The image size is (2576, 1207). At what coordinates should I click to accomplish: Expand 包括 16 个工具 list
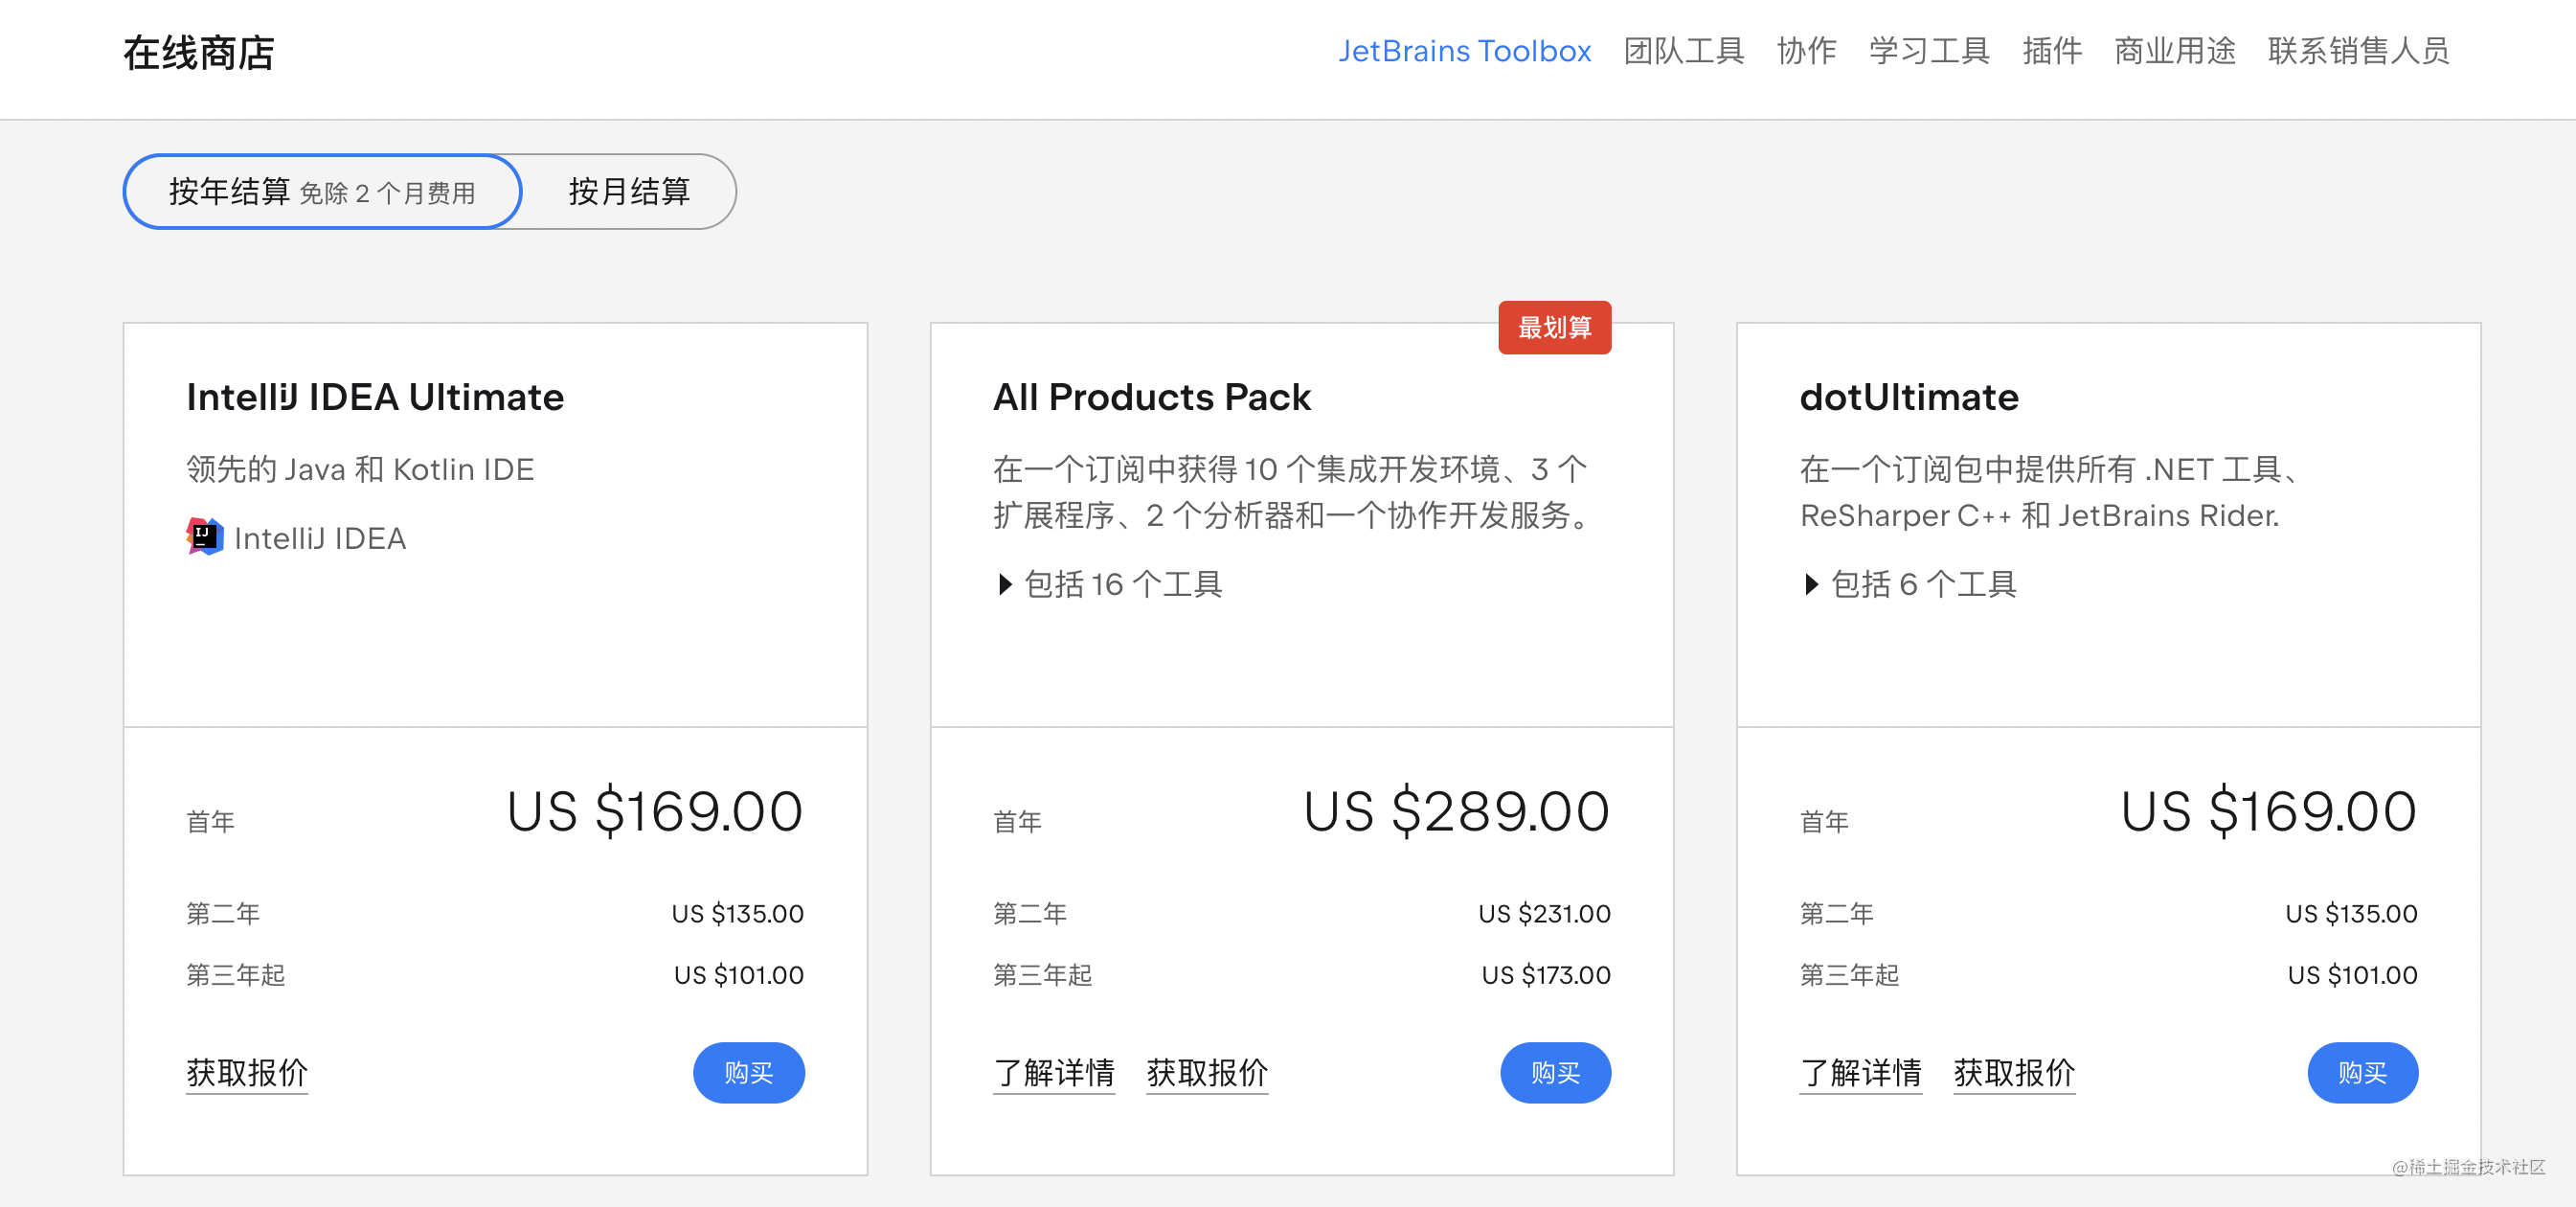[1110, 584]
